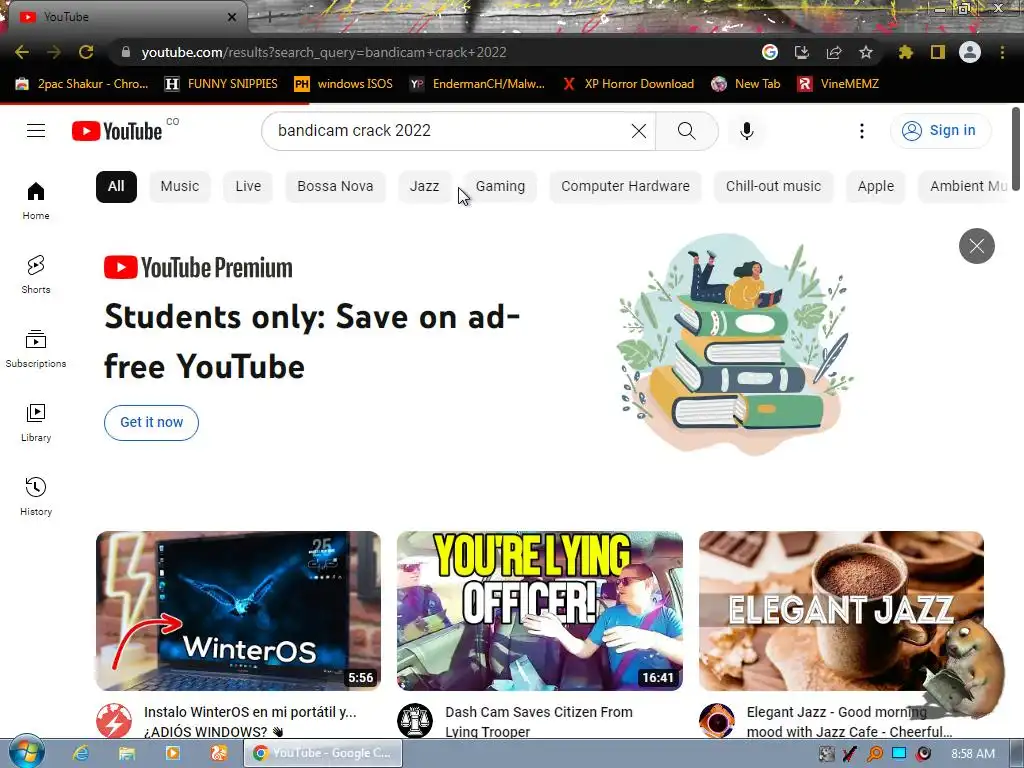The height and width of the screenshot is (768, 1024).
Task: Click the Sign in button
Action: [940, 131]
